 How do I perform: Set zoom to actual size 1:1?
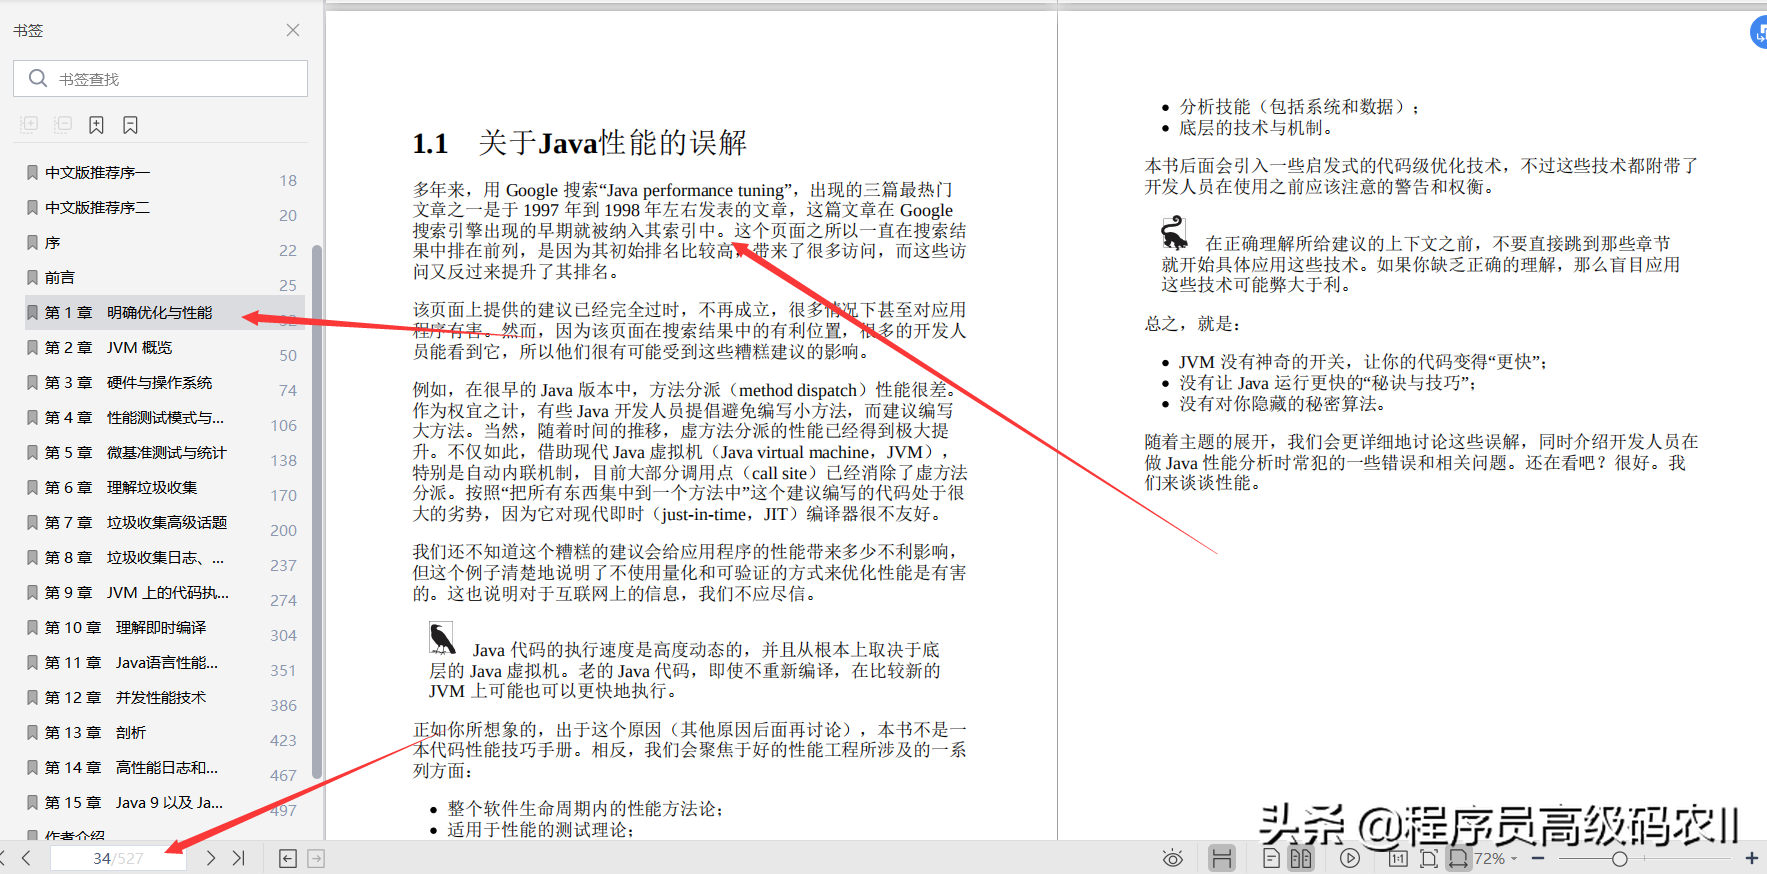(x=1398, y=858)
